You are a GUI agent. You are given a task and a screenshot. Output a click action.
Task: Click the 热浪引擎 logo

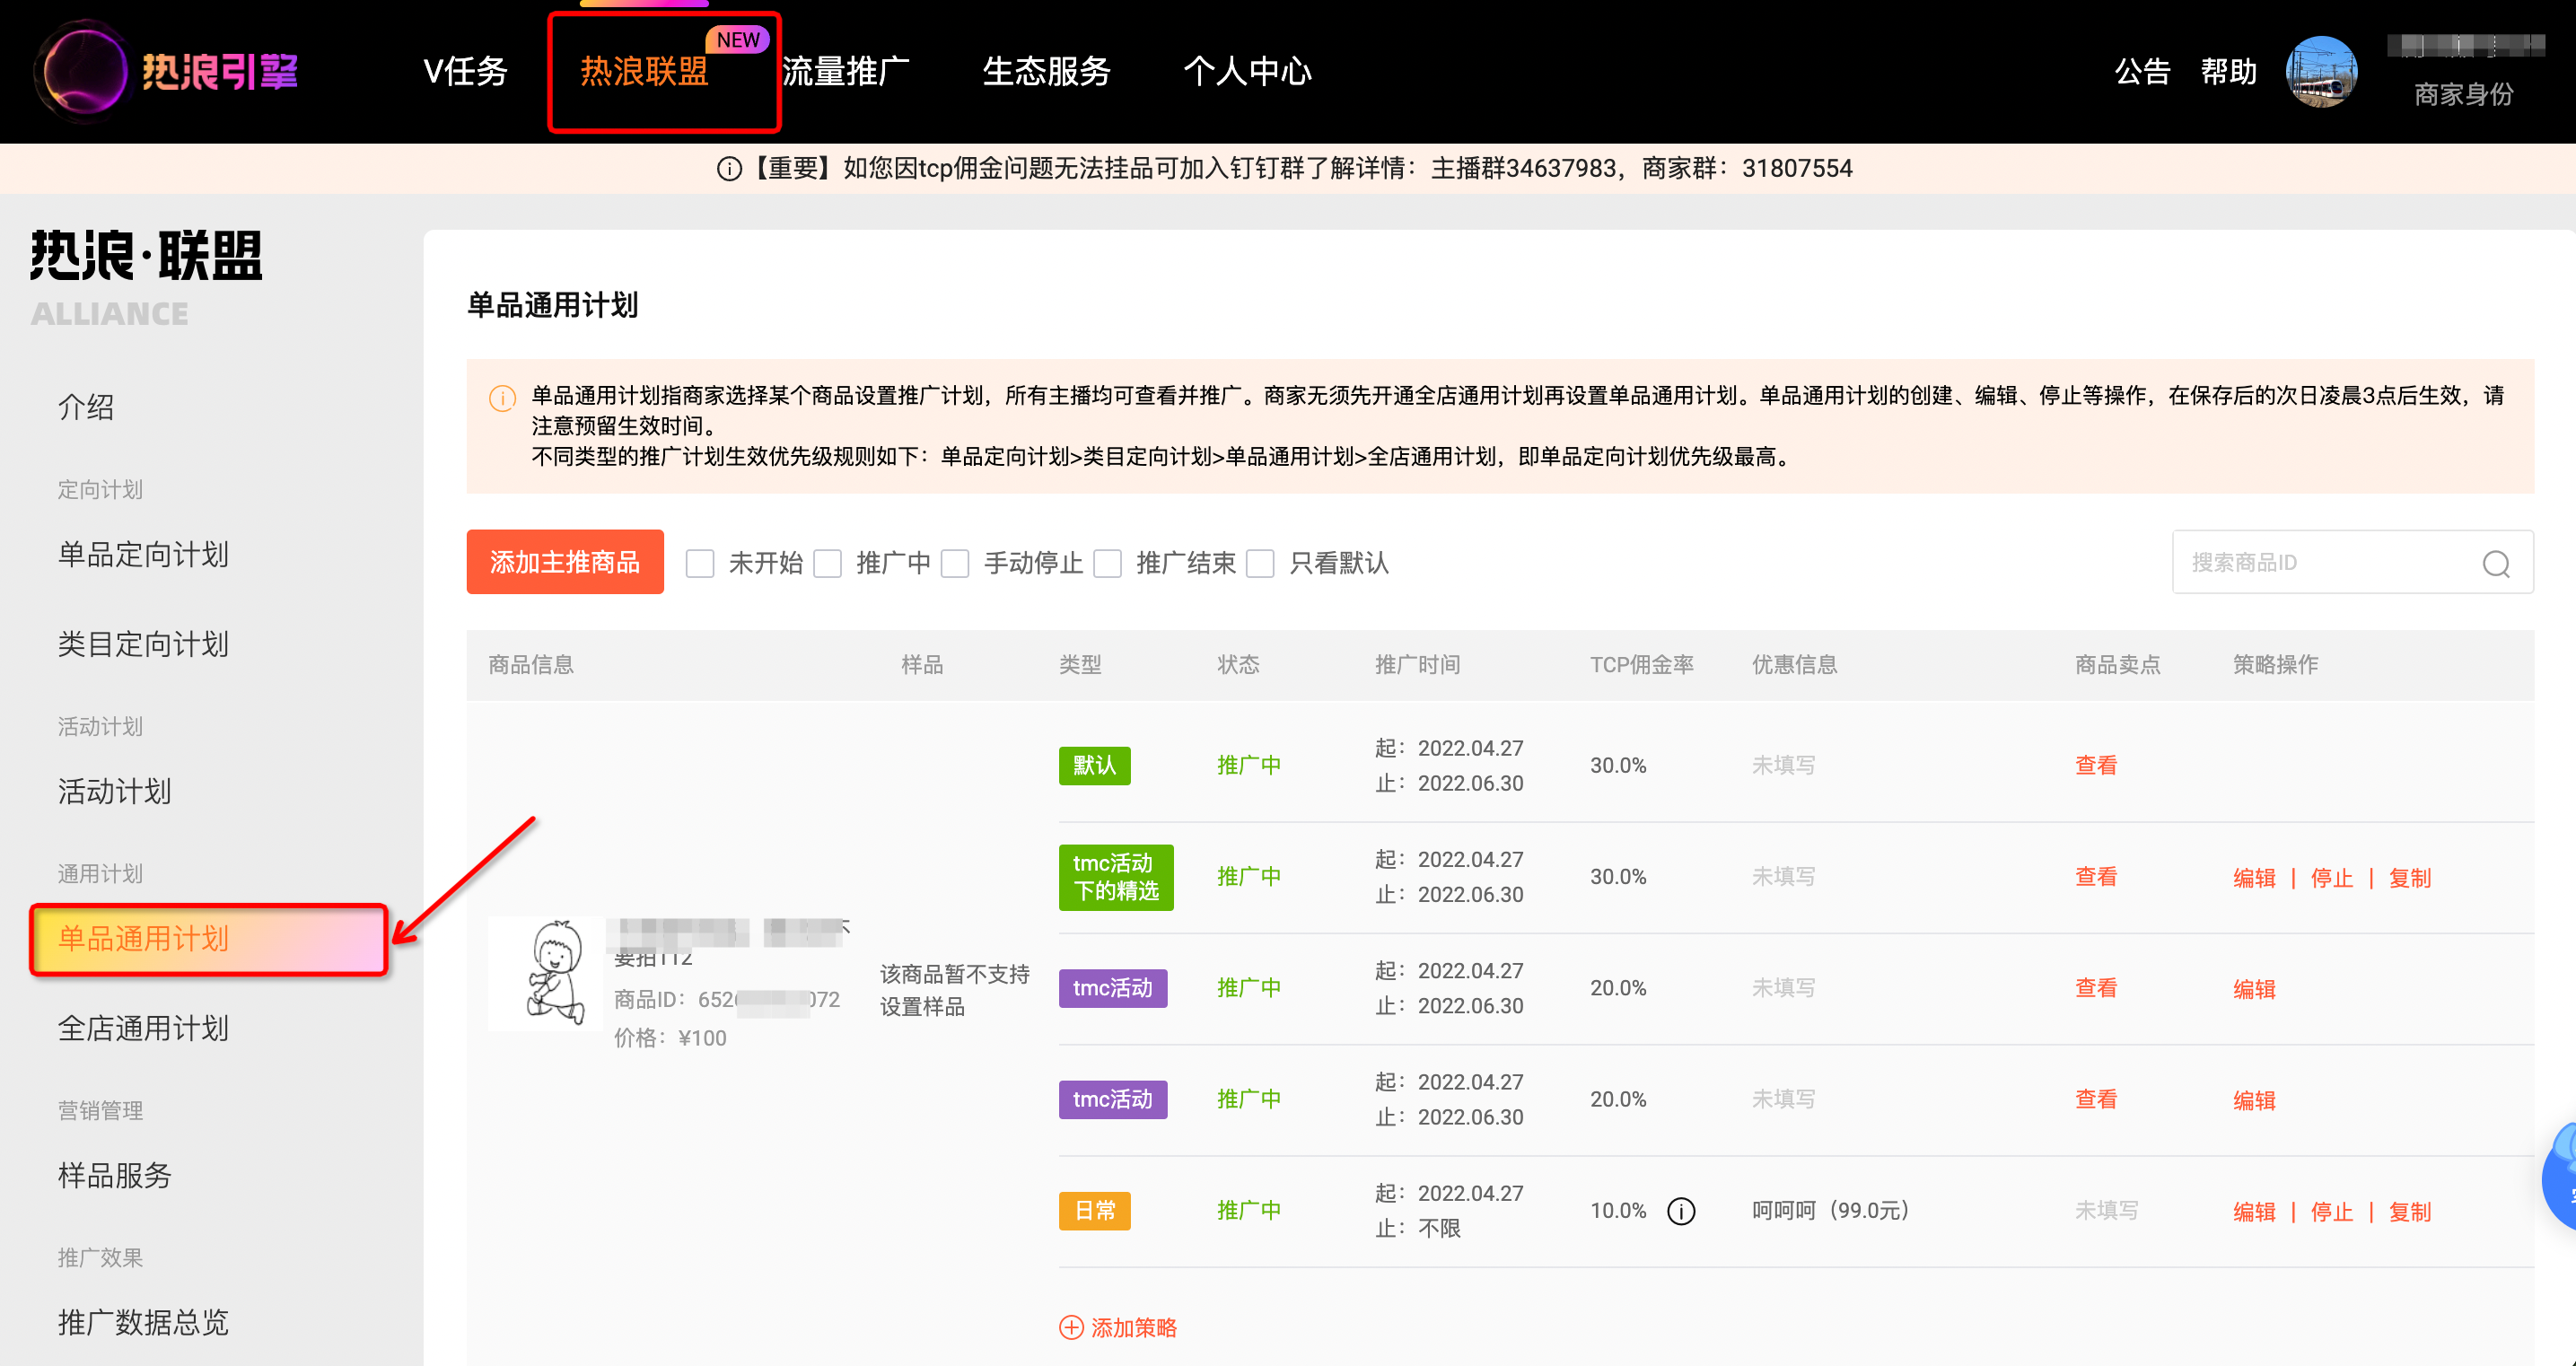pyautogui.click(x=167, y=71)
